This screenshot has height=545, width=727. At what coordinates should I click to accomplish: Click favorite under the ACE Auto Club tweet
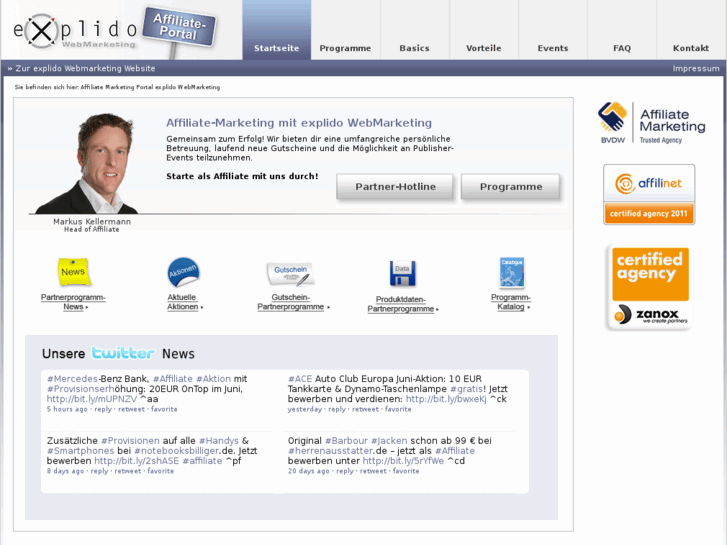point(398,409)
